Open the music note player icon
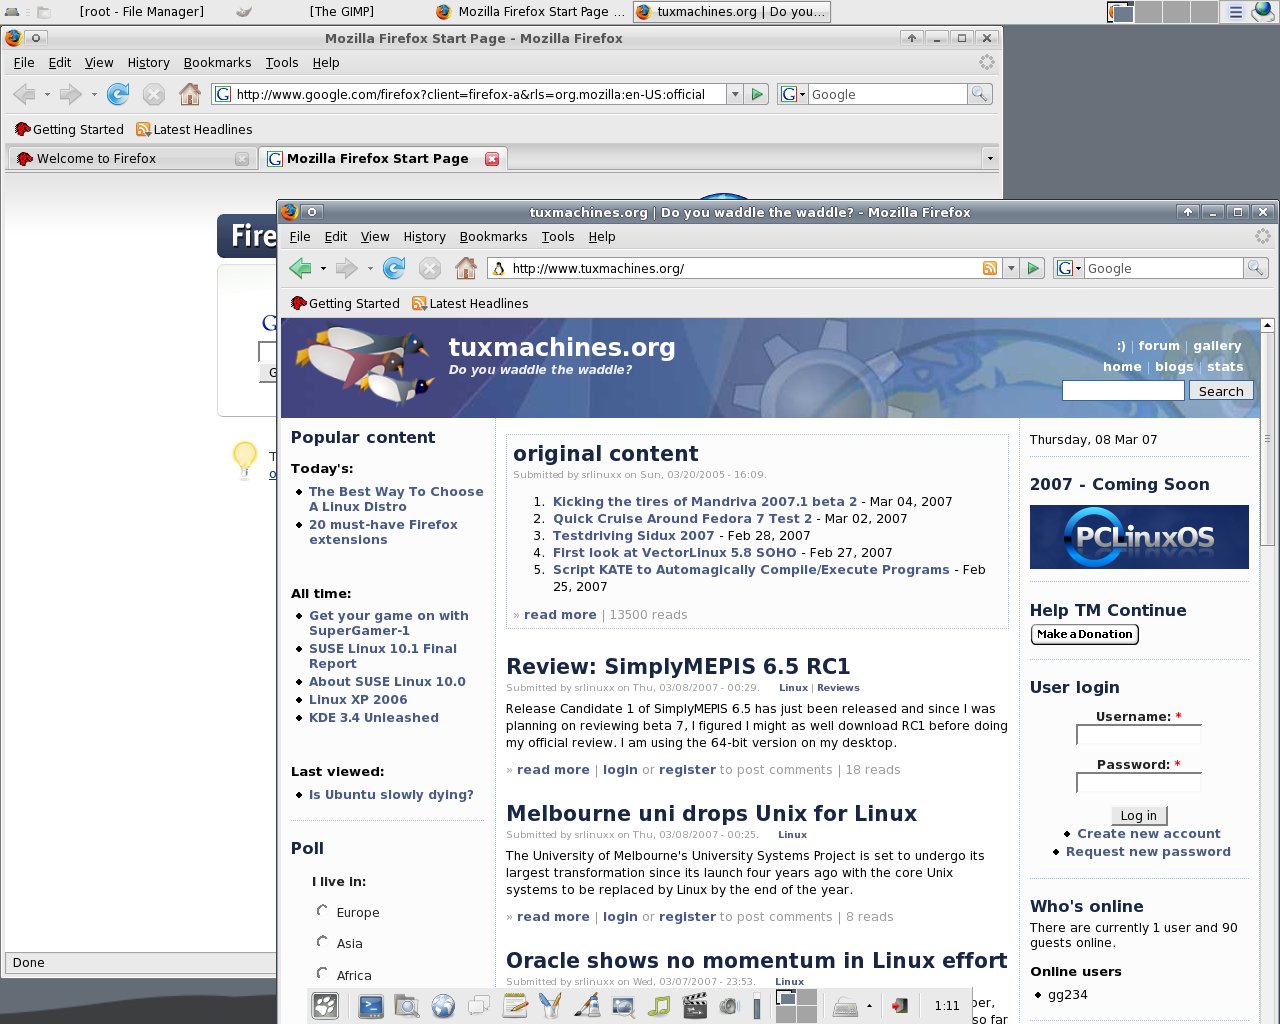This screenshot has height=1024, width=1280. (658, 1006)
